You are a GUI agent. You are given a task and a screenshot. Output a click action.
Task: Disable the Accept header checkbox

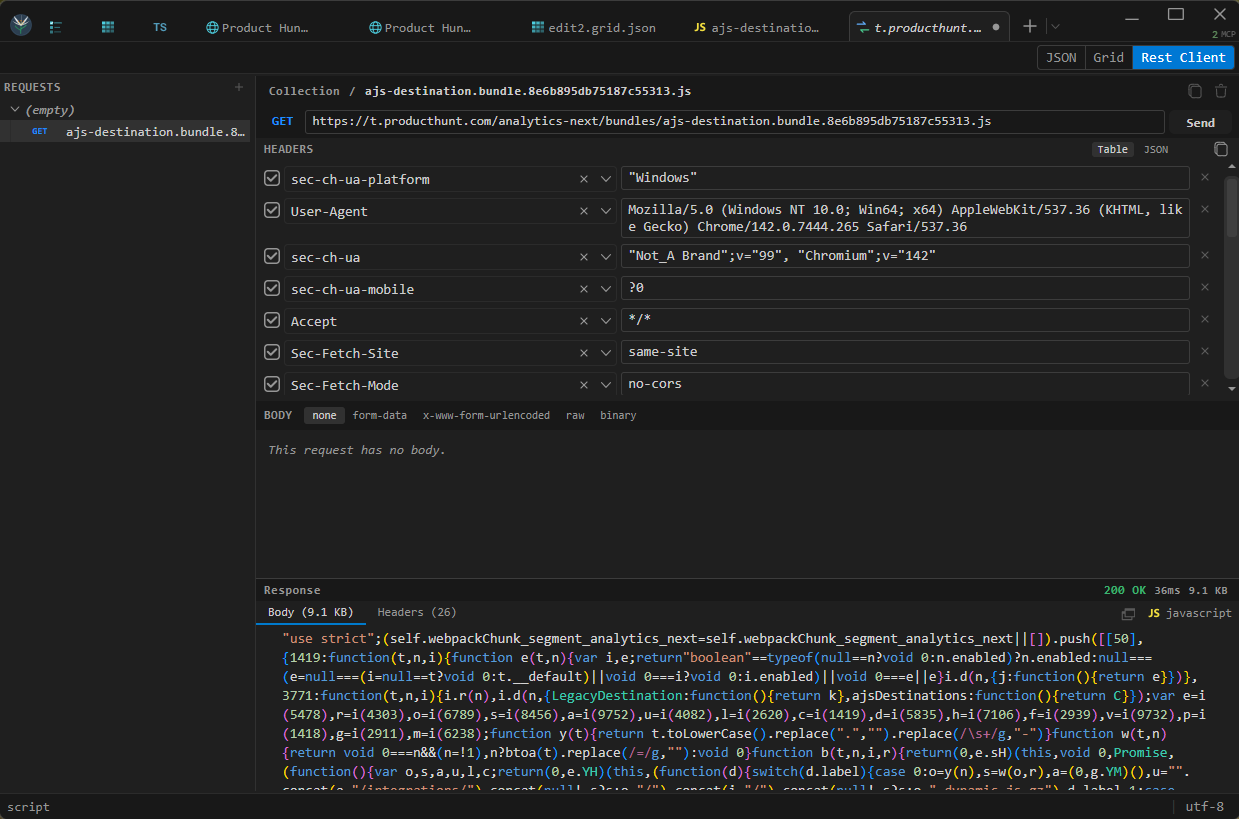point(272,320)
